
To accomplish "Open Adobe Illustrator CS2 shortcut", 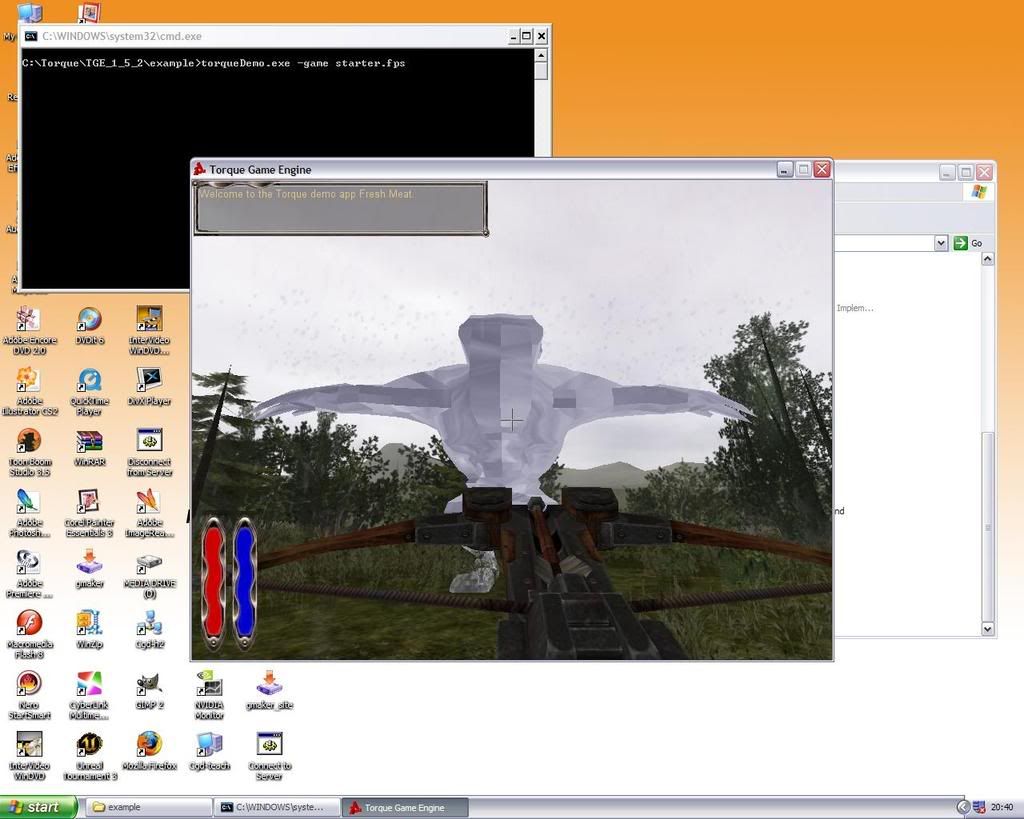I will click(29, 391).
